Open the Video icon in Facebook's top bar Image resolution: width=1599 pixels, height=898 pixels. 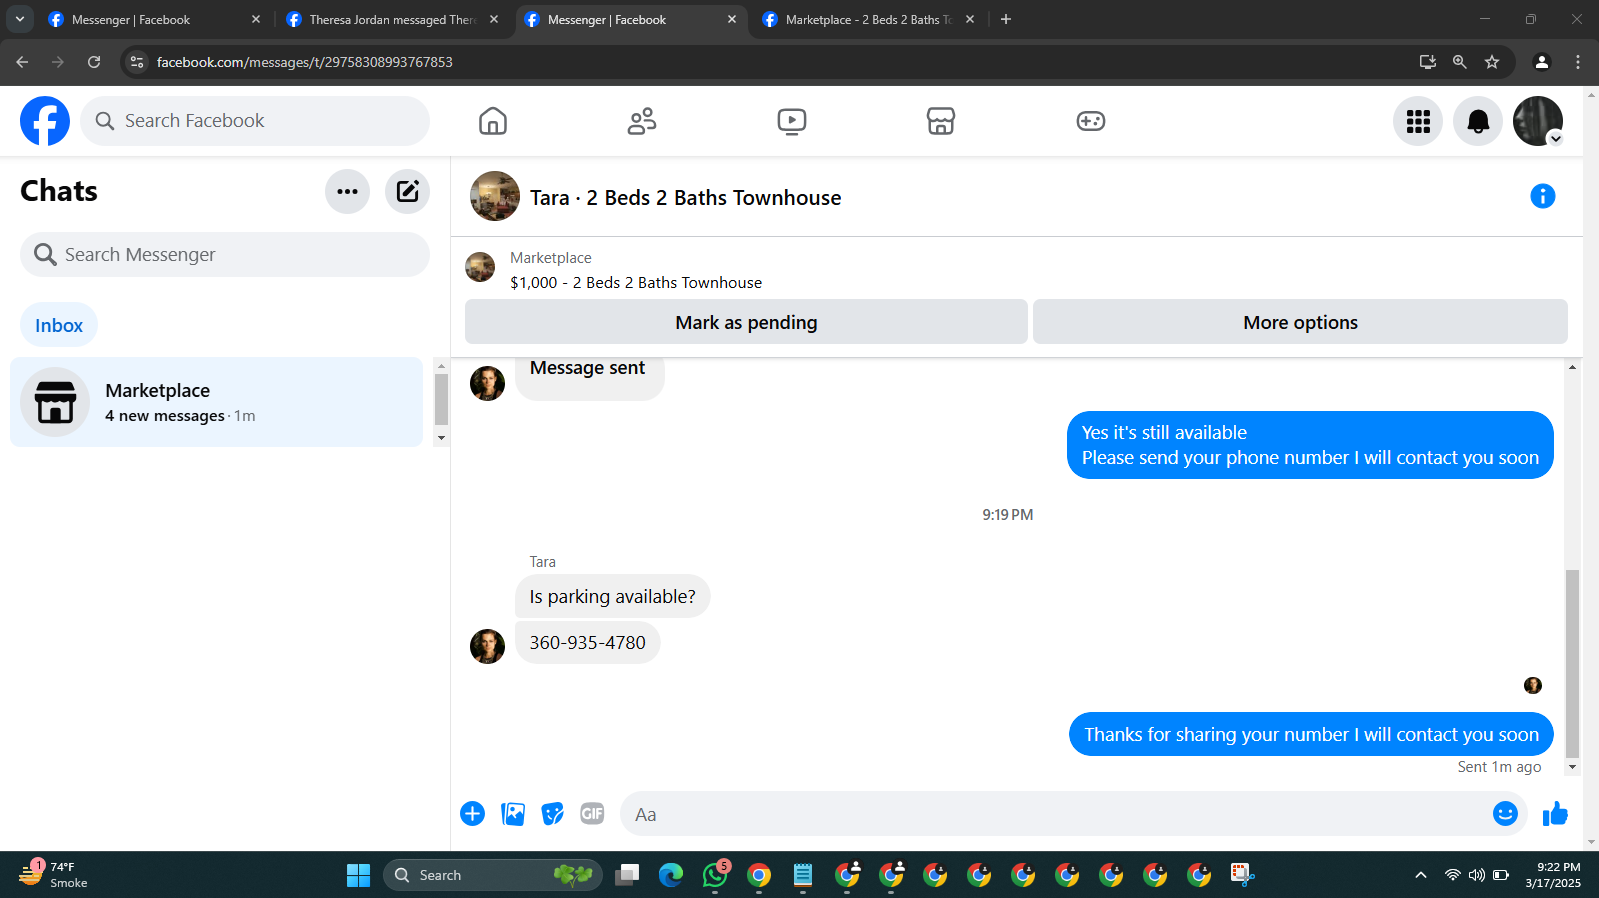(x=792, y=121)
